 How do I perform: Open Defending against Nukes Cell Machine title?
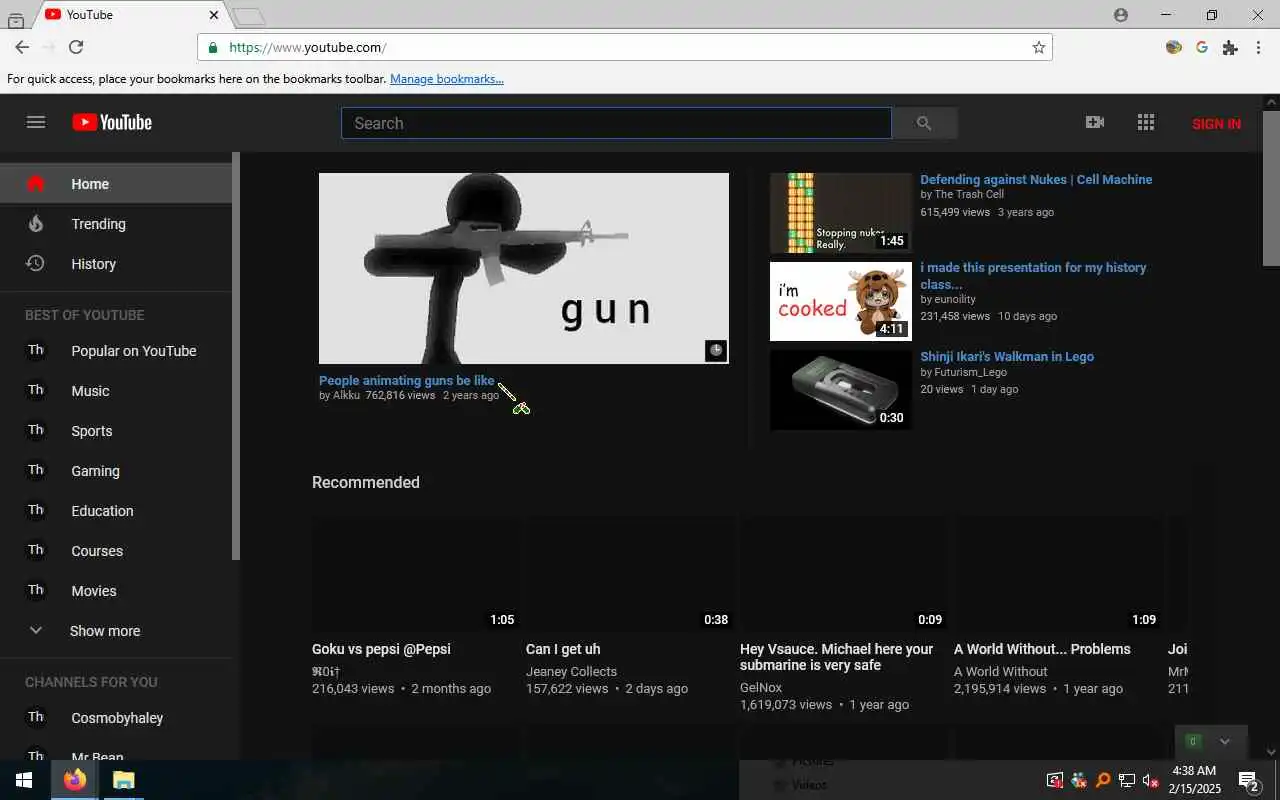[1036, 179]
